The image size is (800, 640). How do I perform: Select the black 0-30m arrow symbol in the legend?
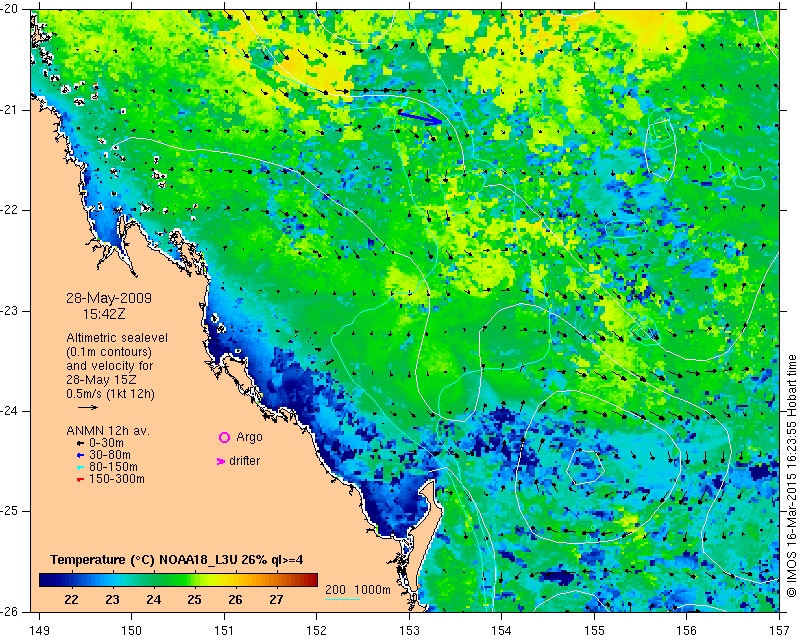[x=80, y=443]
